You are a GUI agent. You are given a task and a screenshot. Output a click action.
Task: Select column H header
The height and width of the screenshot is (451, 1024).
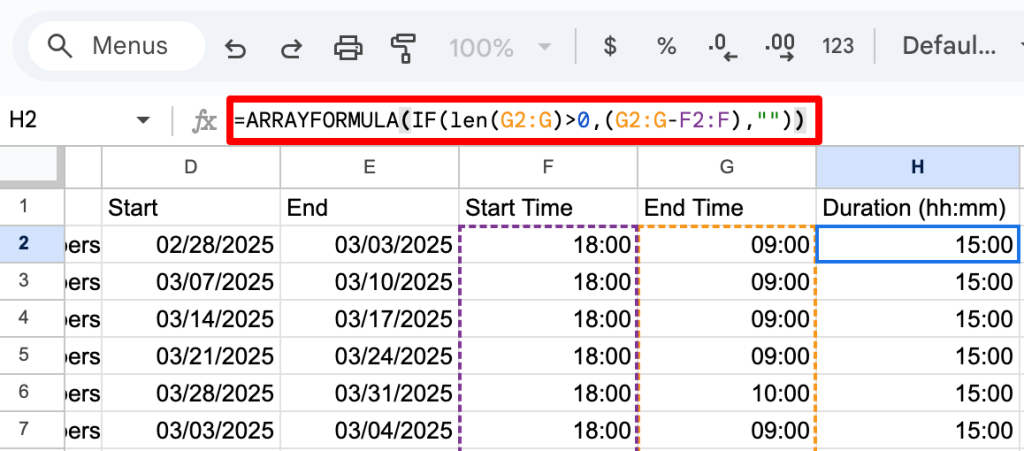pos(918,167)
